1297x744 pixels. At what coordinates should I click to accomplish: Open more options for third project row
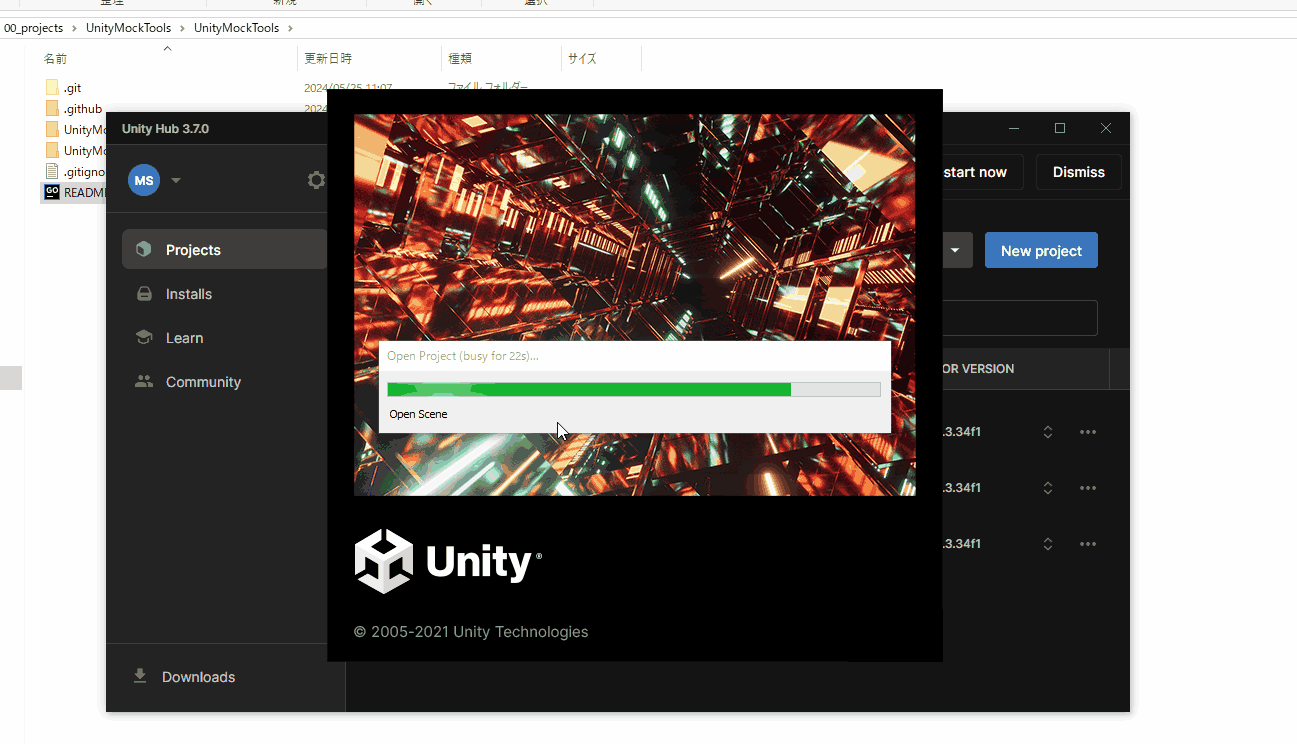[x=1088, y=544]
